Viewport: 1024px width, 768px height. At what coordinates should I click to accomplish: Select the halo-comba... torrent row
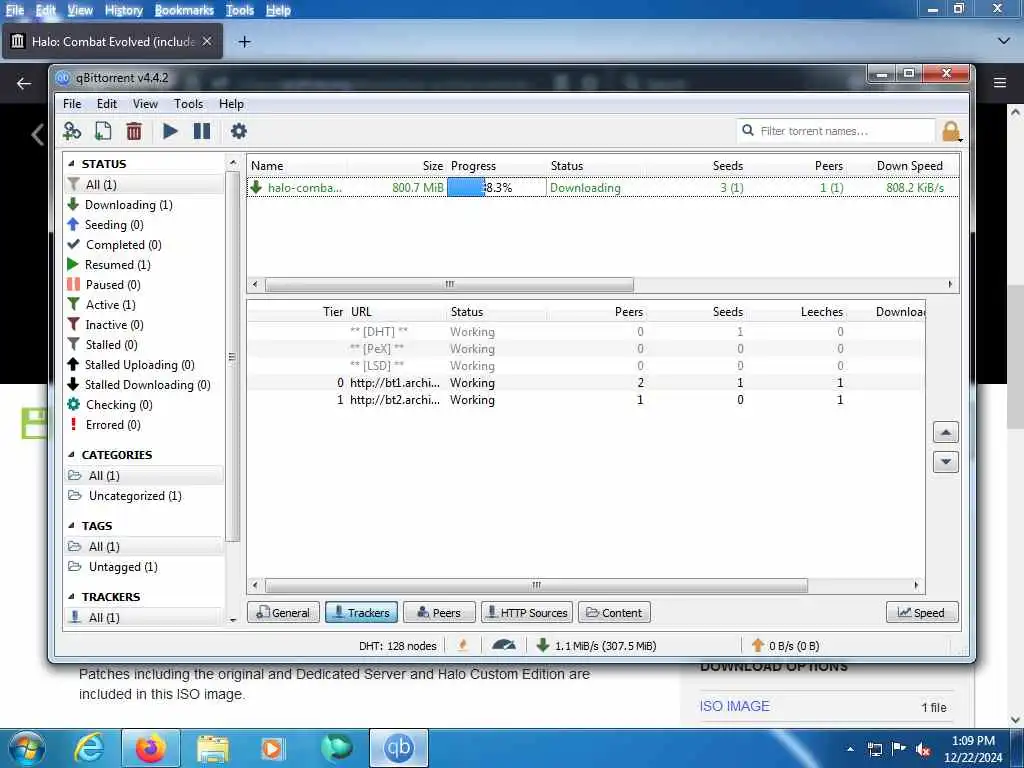click(x=603, y=187)
